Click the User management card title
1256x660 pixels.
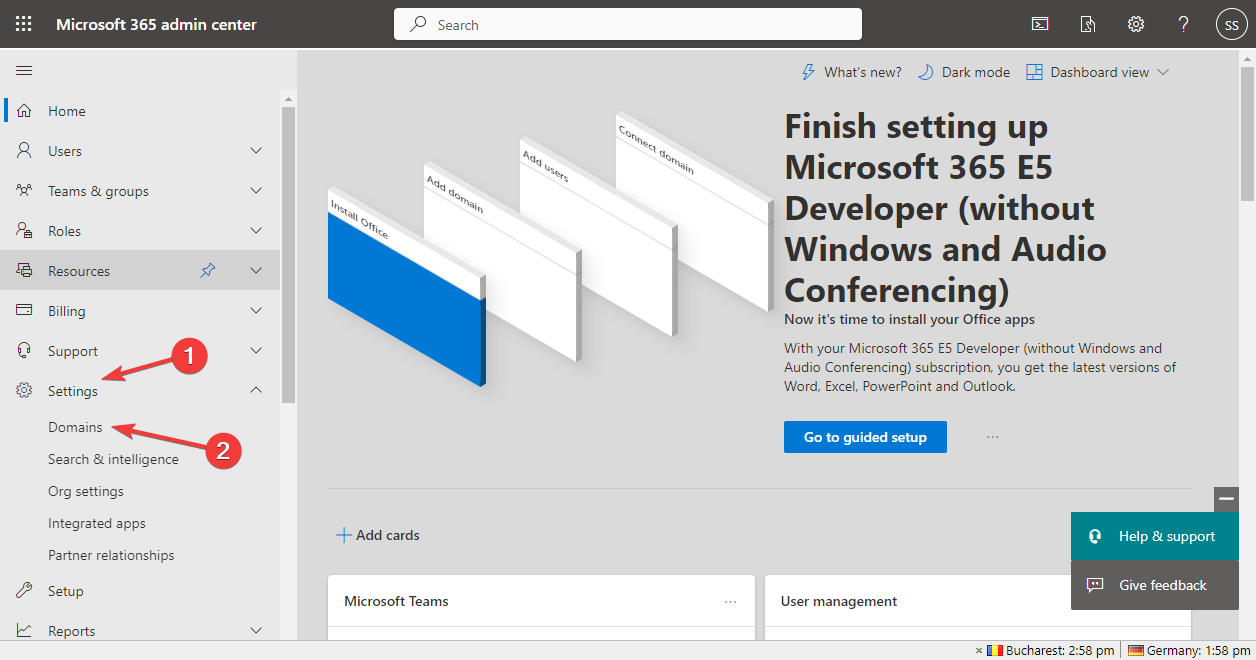point(839,601)
